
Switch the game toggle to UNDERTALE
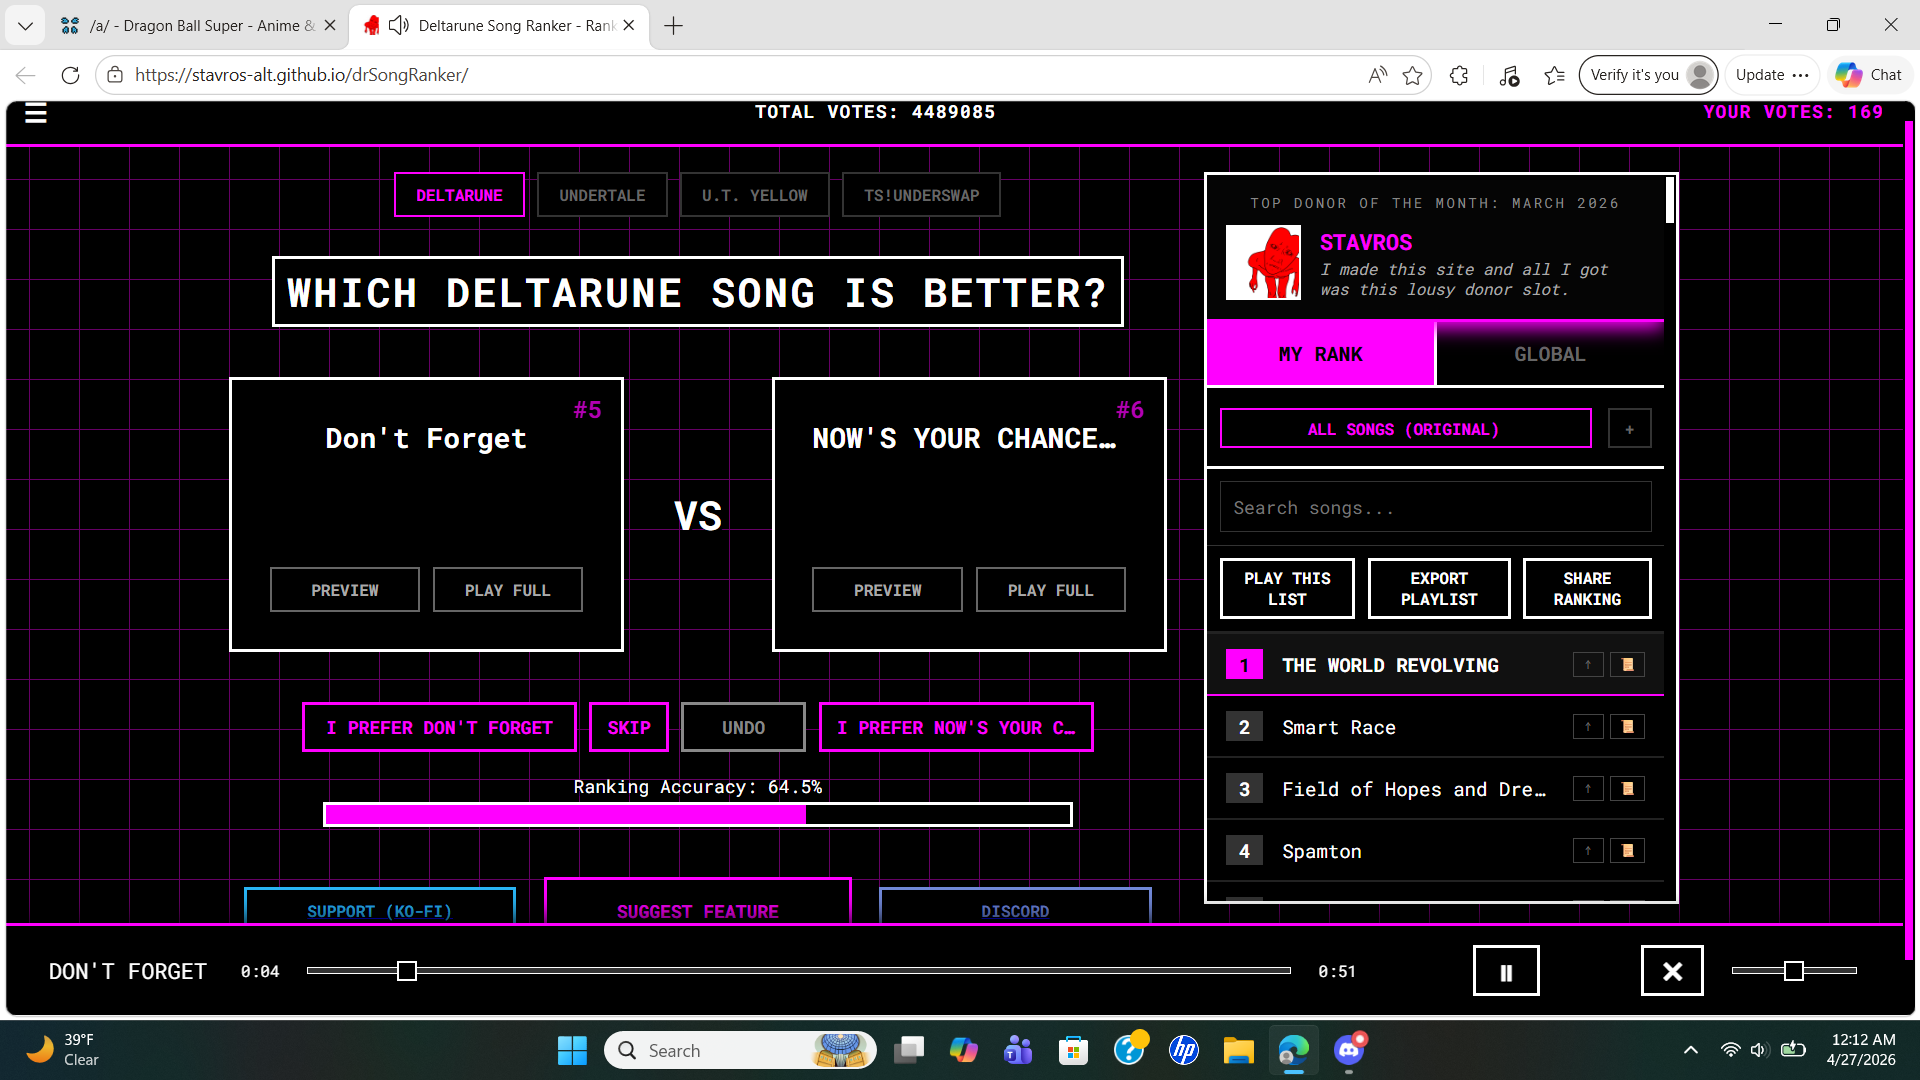click(x=602, y=195)
